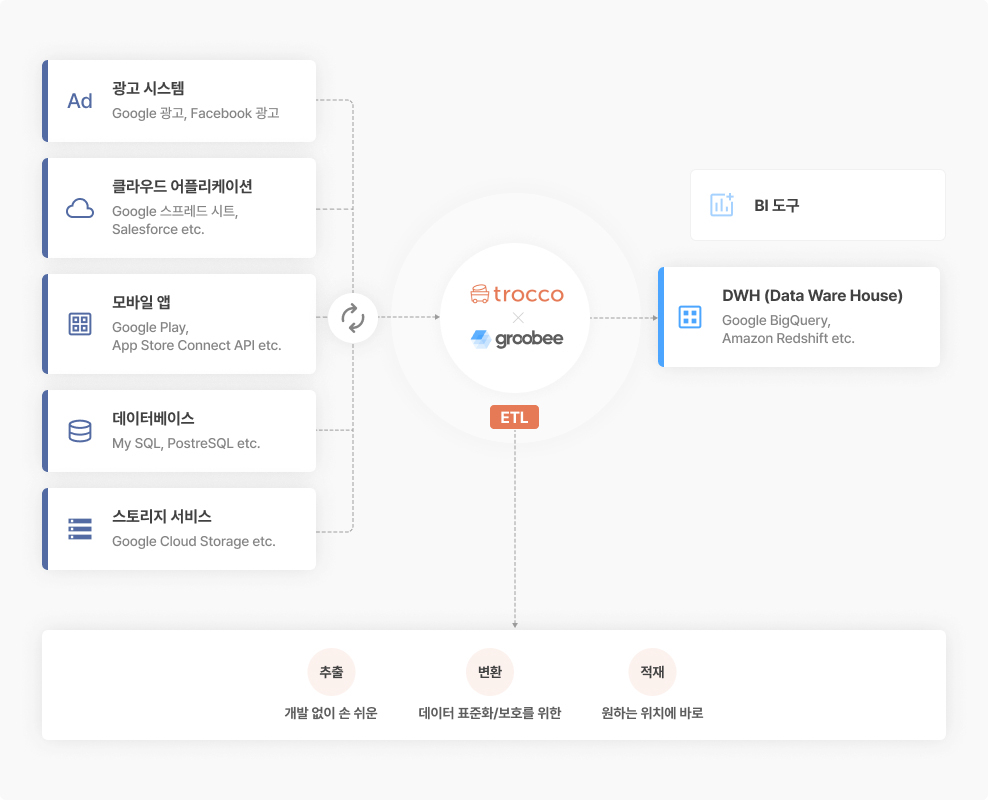Click Google Cloud Storage etc. text
This screenshot has height=800, width=988.
pyautogui.click(x=194, y=542)
